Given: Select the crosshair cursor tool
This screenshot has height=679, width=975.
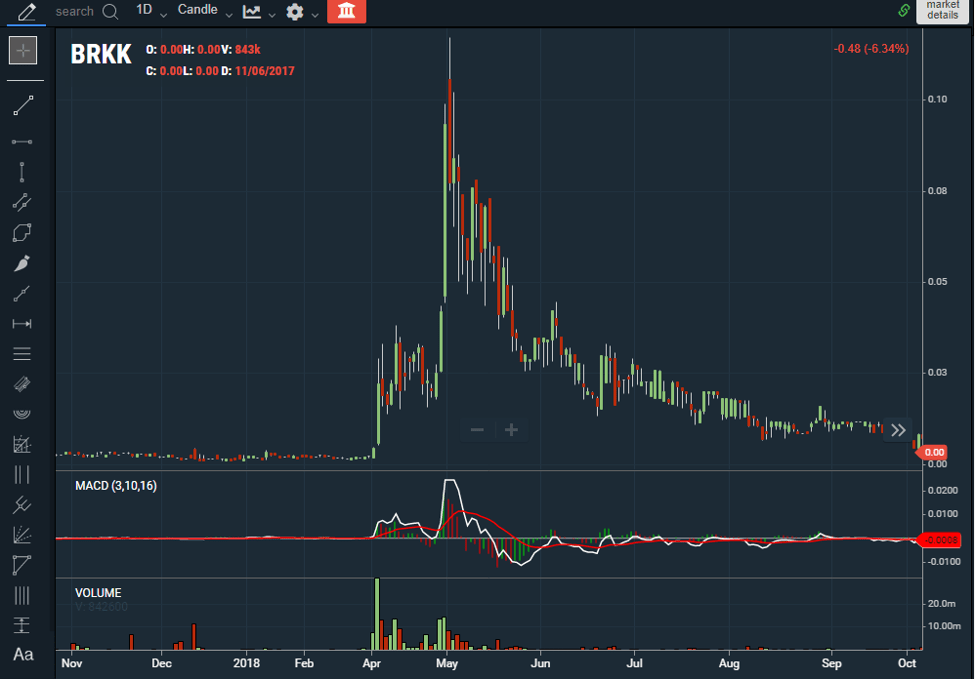Looking at the screenshot, I should [x=22, y=50].
